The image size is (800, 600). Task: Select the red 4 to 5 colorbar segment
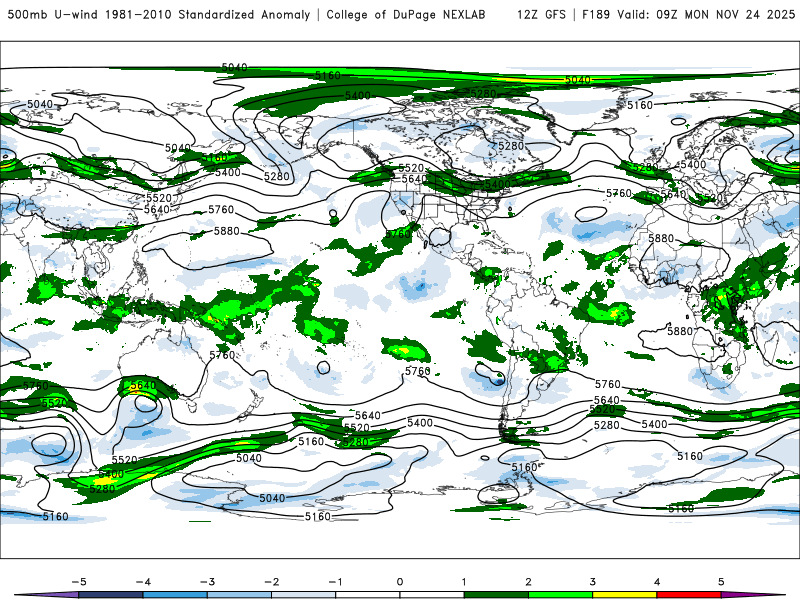[x=689, y=595]
